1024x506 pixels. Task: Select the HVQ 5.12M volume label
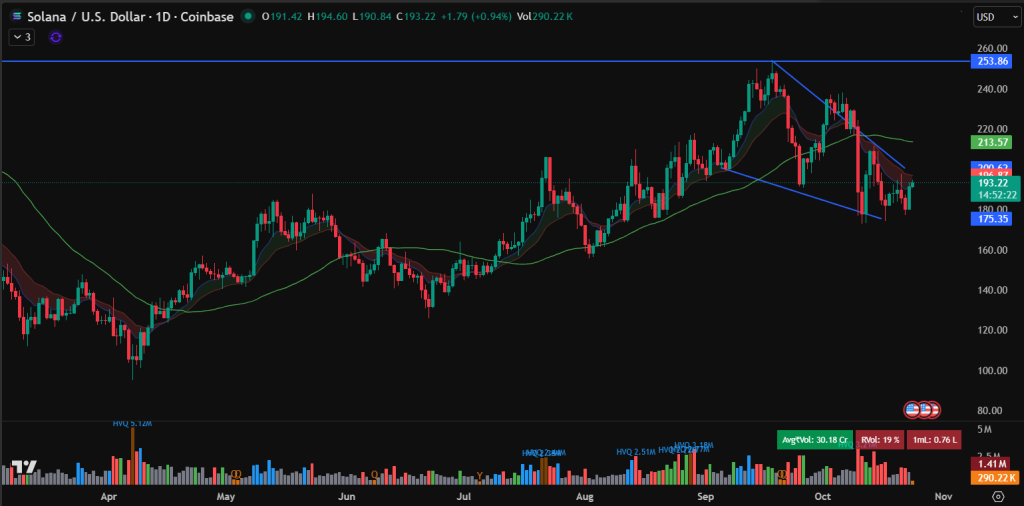(x=133, y=423)
